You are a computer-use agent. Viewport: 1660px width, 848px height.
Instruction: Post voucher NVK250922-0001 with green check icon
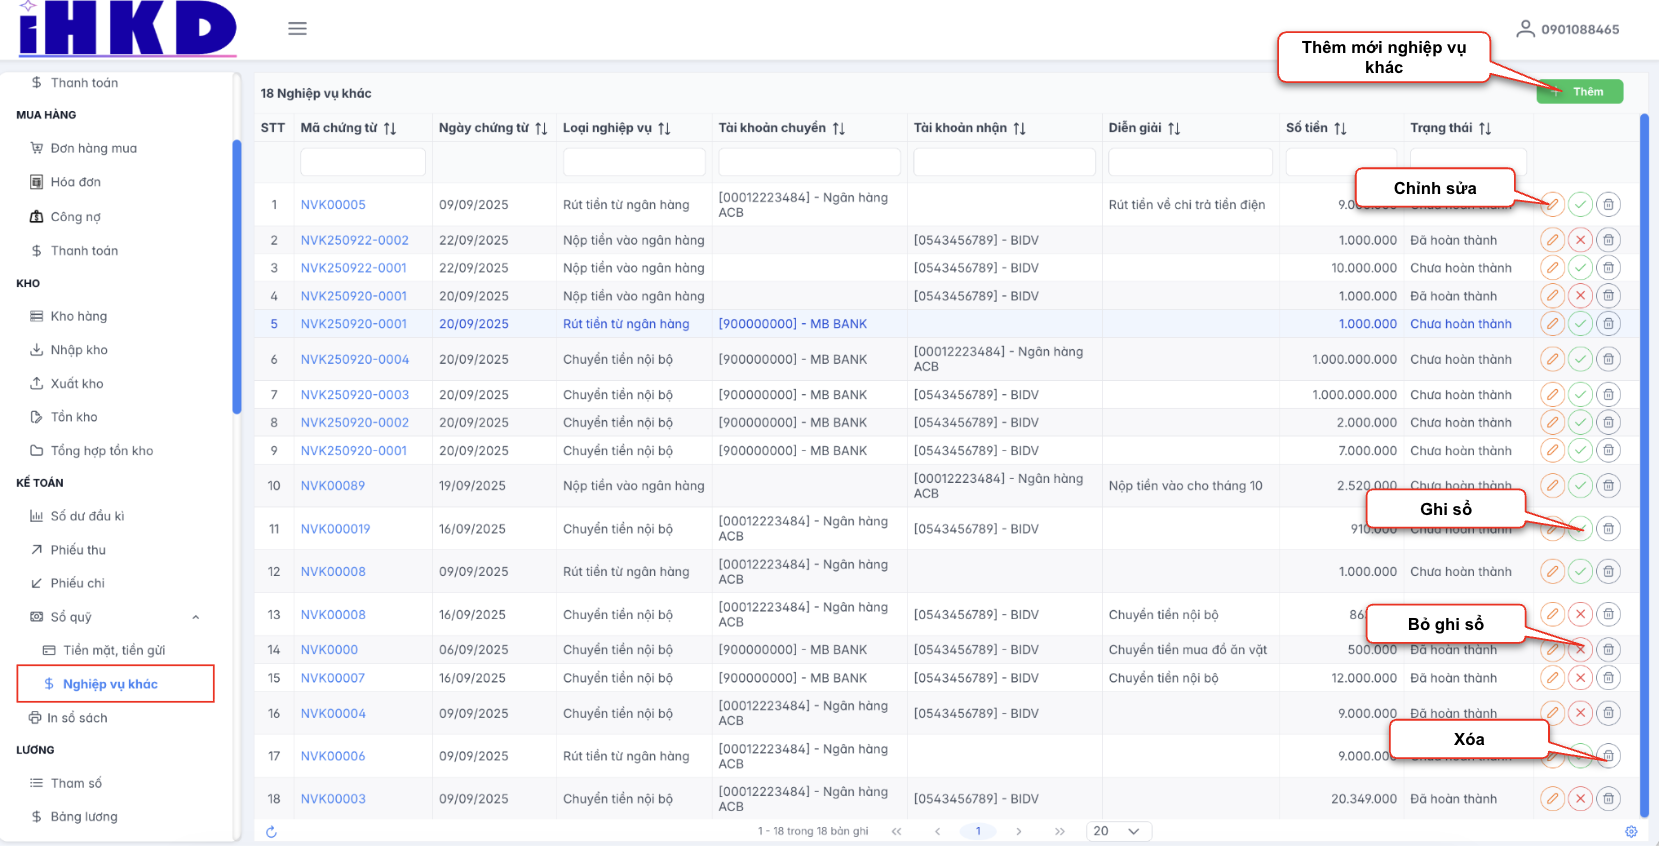[x=1580, y=268]
